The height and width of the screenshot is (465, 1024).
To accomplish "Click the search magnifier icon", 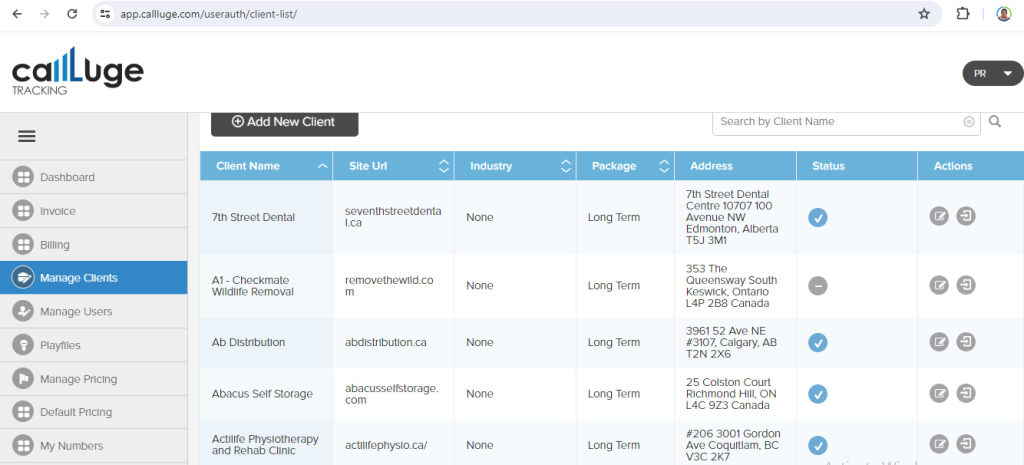I will (x=995, y=122).
